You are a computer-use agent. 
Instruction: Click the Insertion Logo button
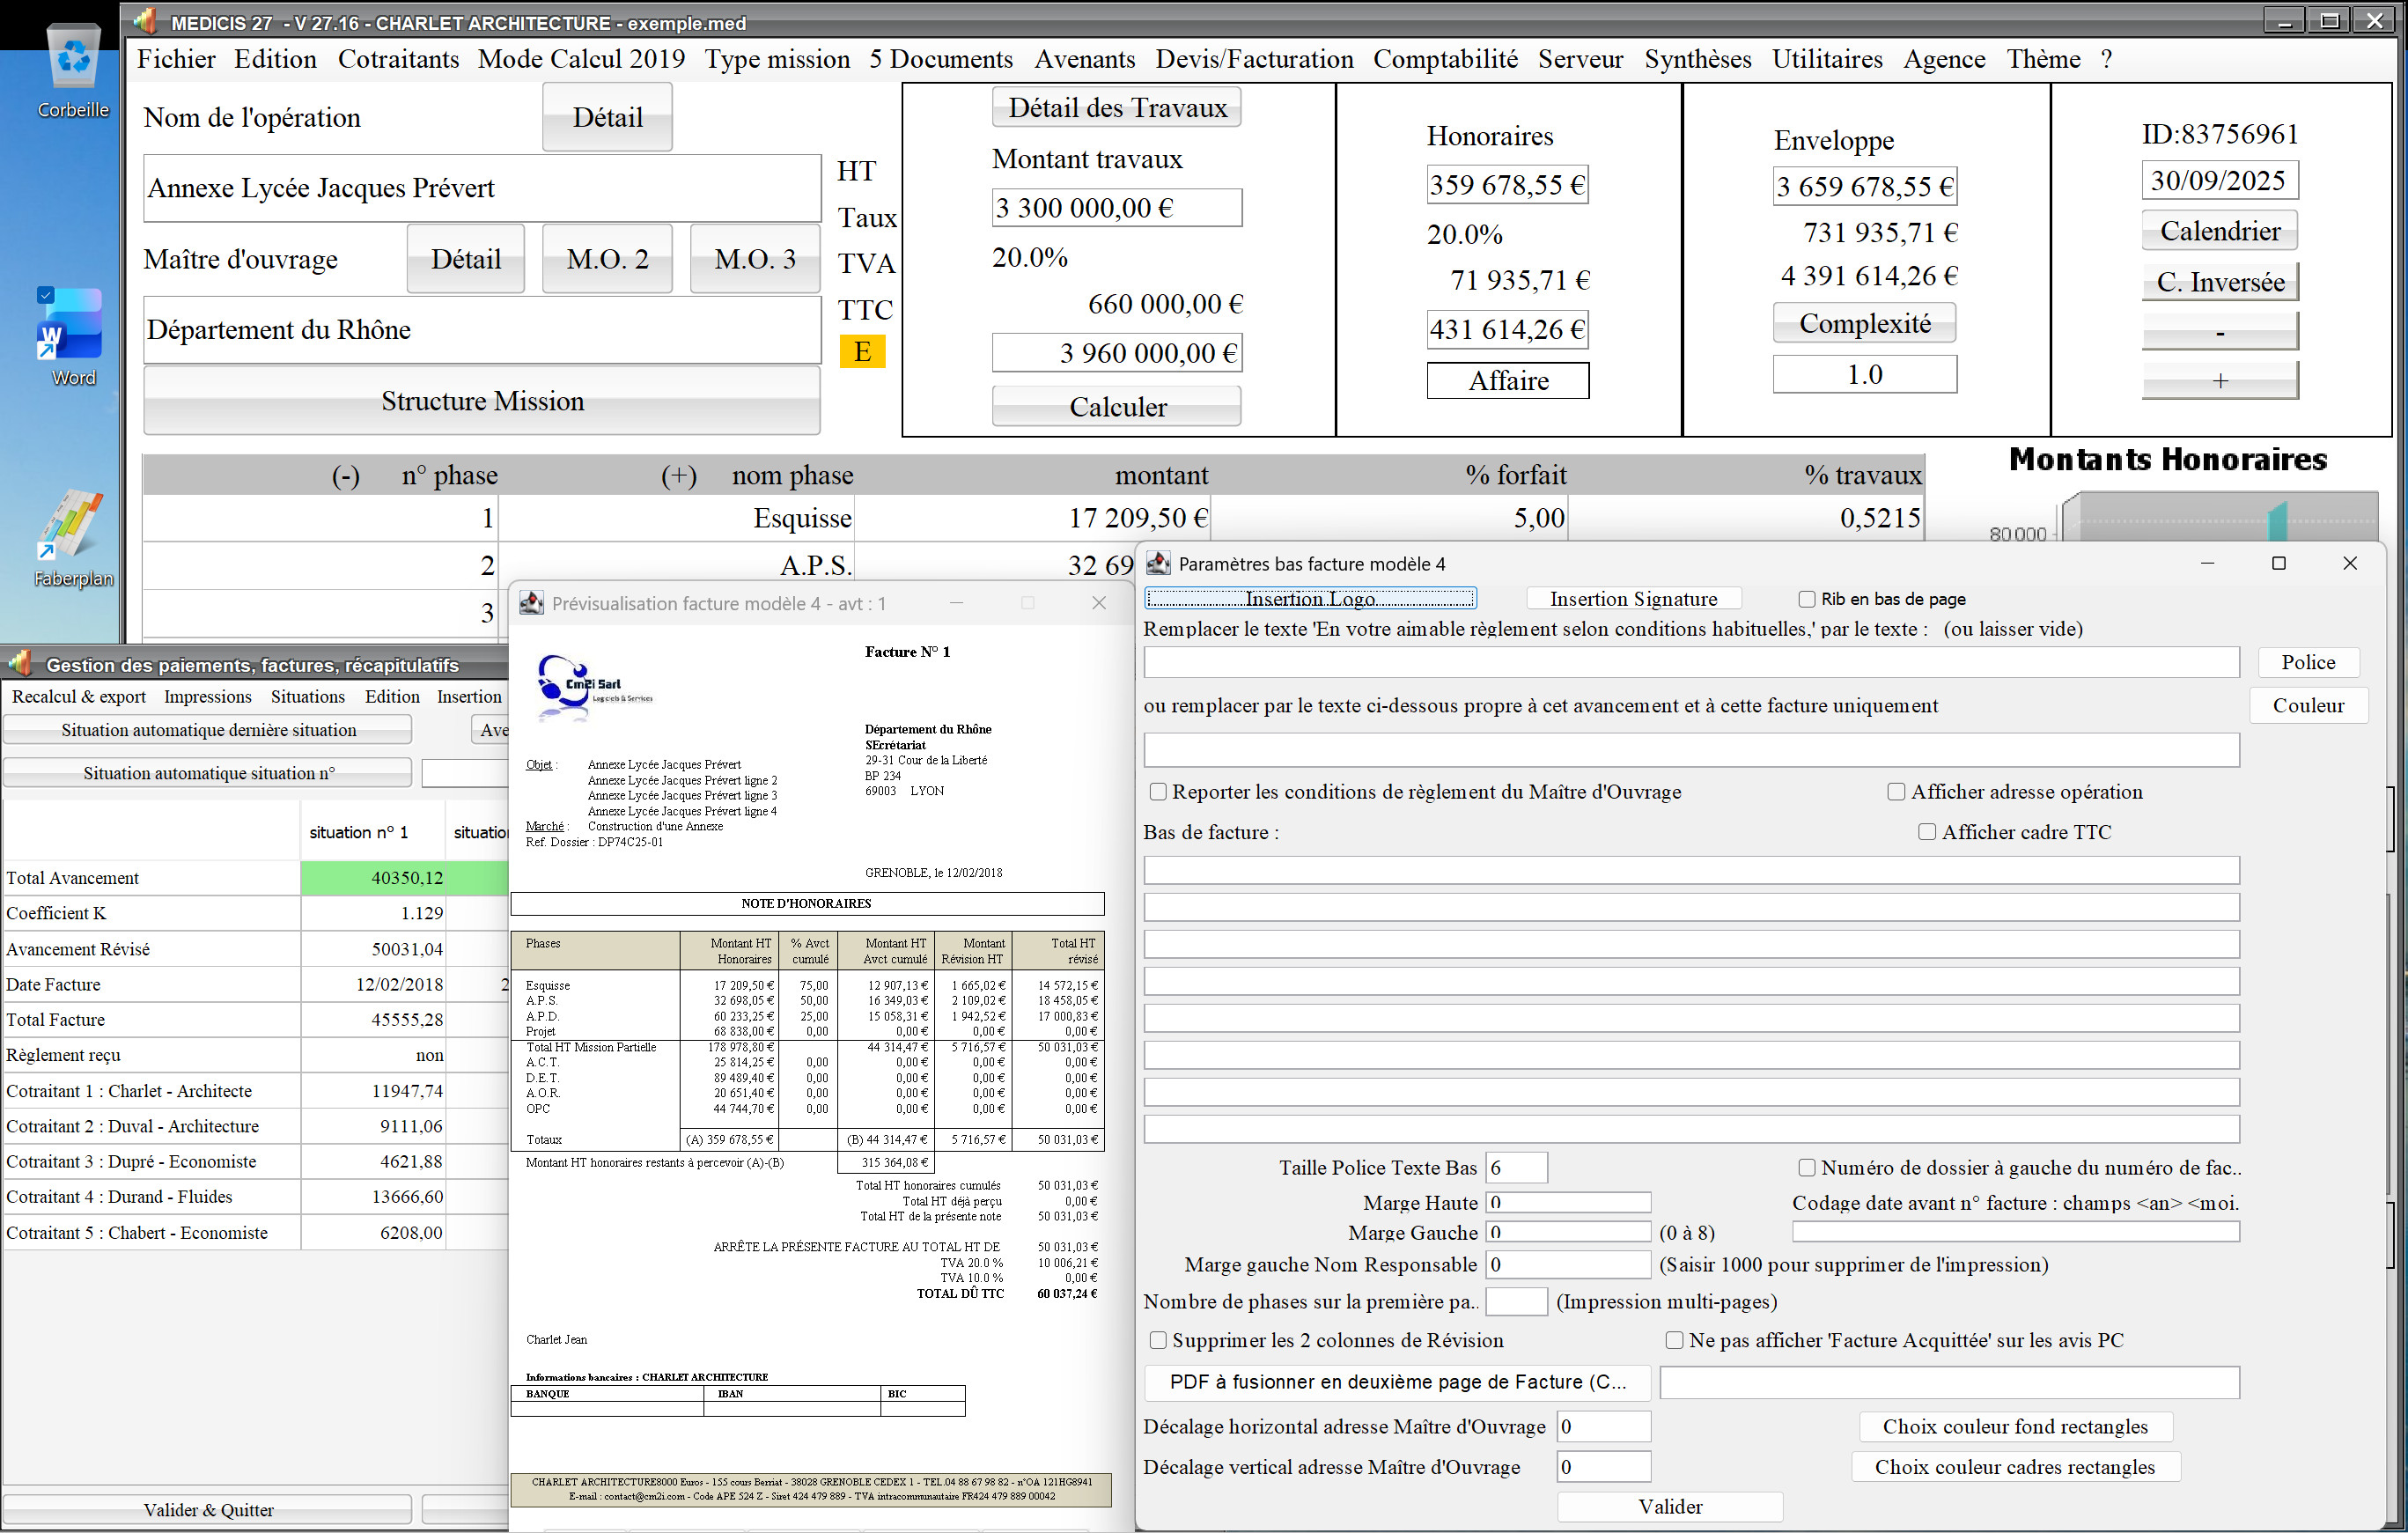pos(1310,598)
